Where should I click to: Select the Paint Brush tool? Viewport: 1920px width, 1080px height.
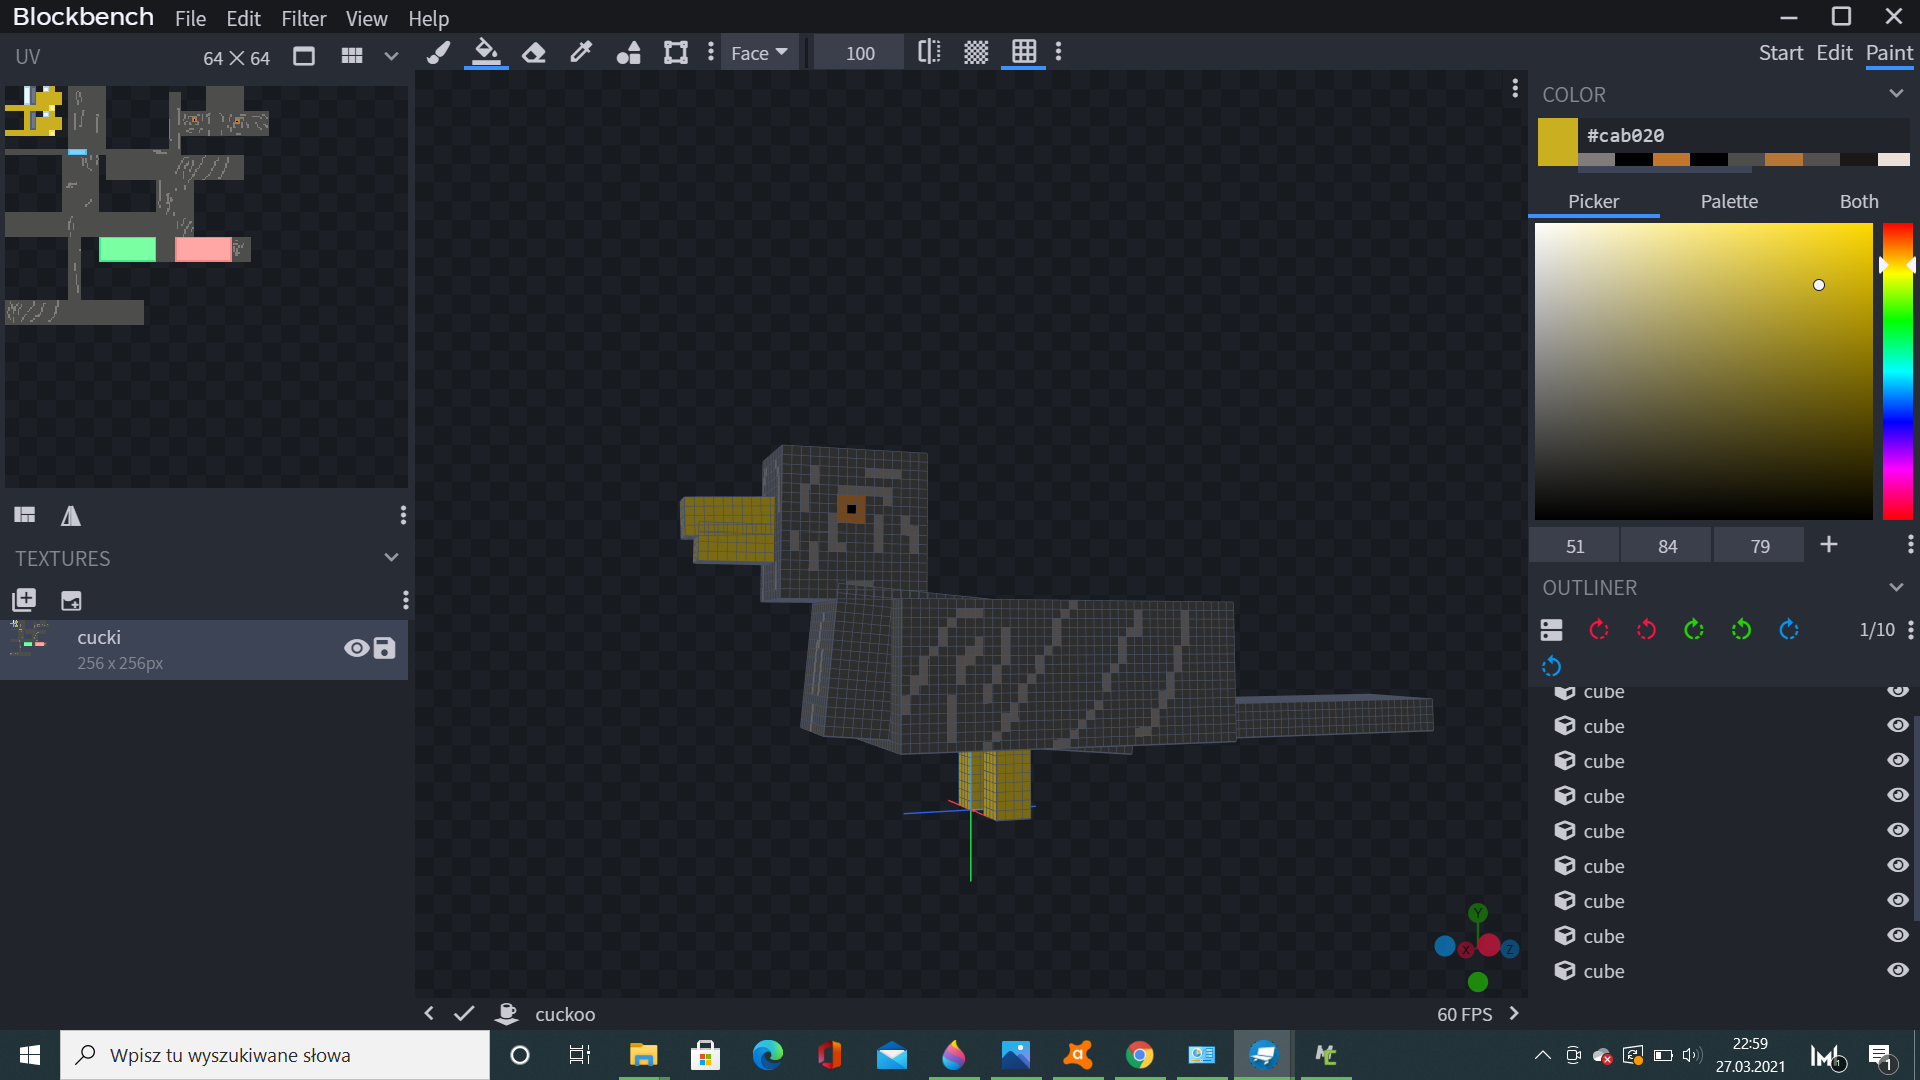(438, 53)
